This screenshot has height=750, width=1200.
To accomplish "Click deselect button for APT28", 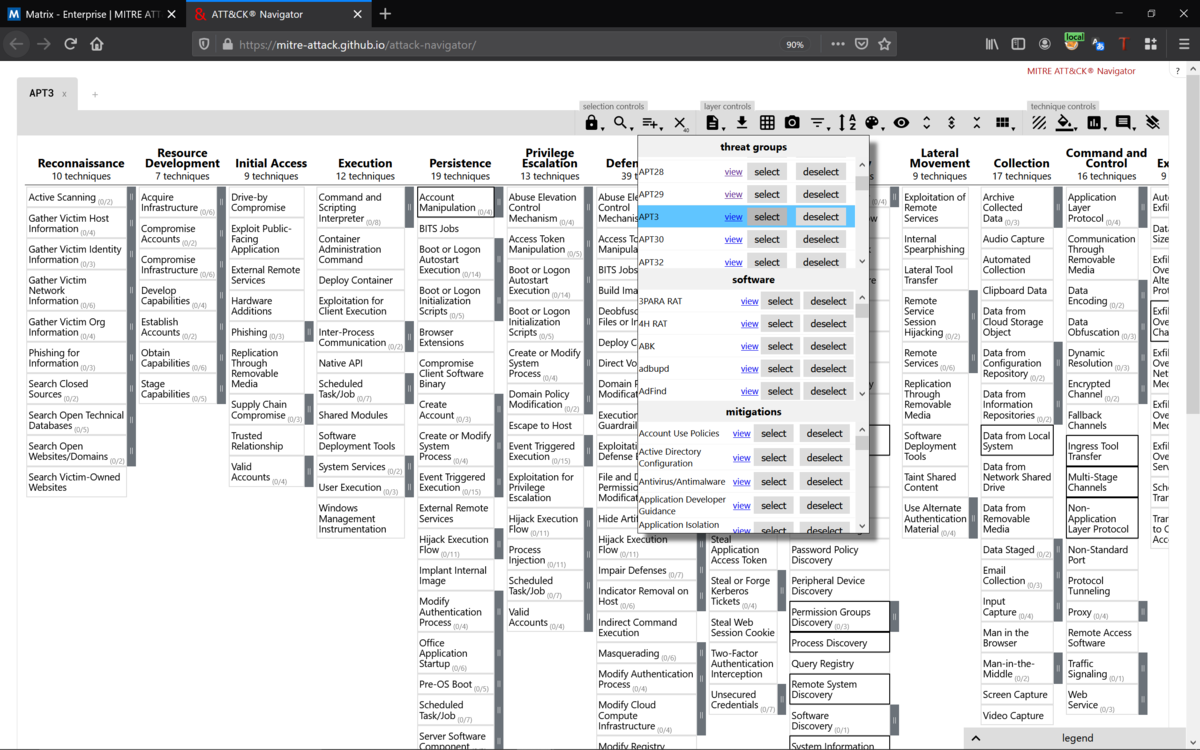I will (821, 172).
